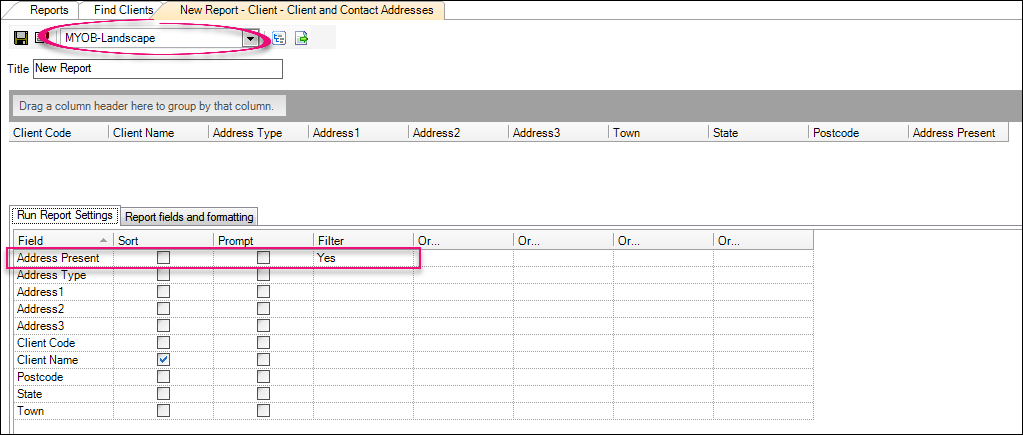Click the 'Drag a column header here' group area
The width and height of the screenshot is (1023, 435).
click(x=150, y=106)
